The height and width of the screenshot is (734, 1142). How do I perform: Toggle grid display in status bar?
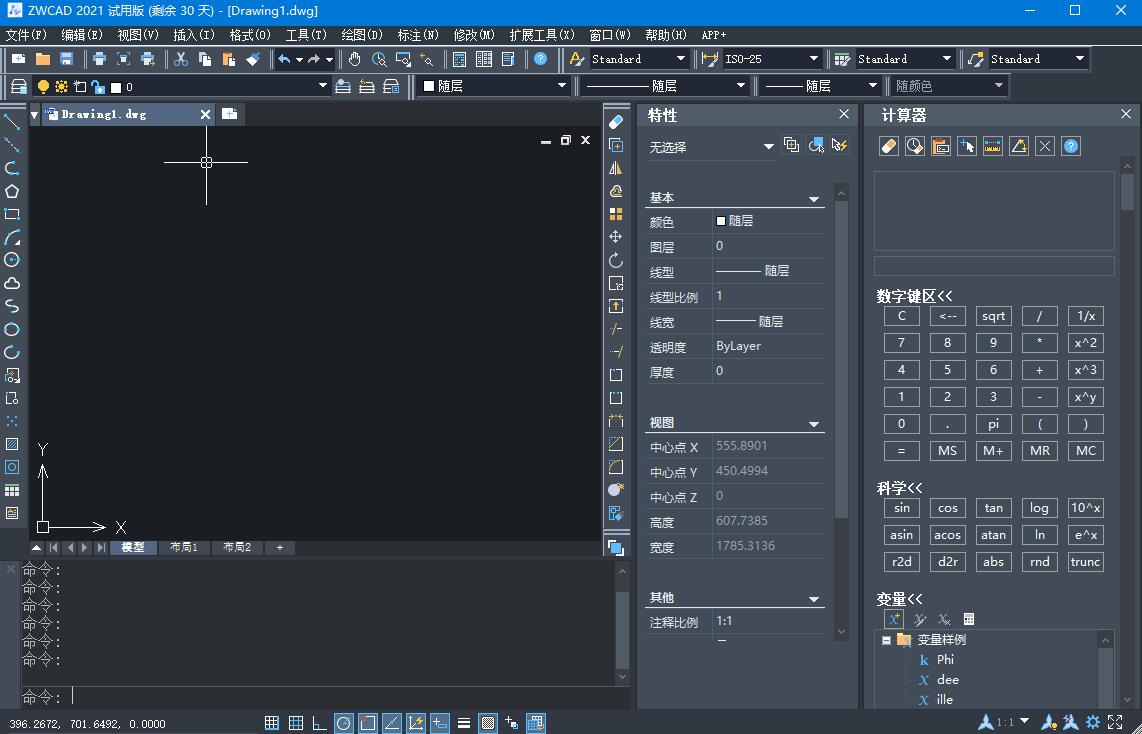point(296,723)
